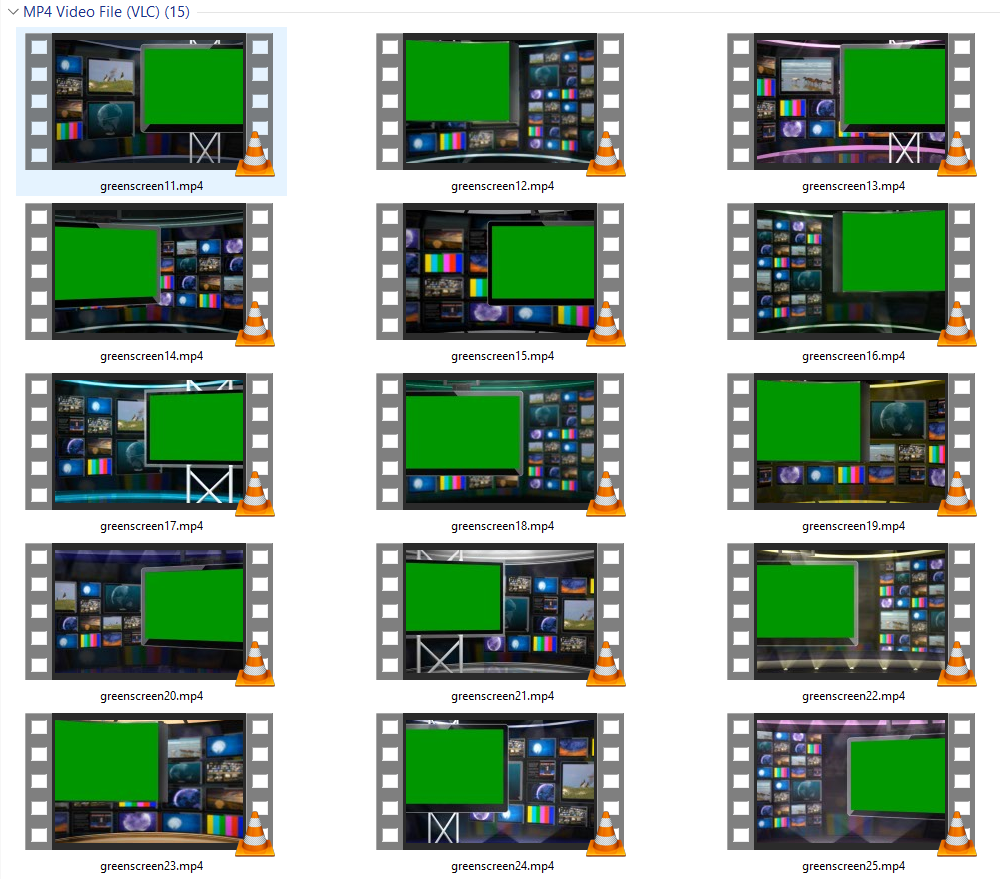
Task: Click the file name greenscreen21.mp4
Action: click(x=503, y=696)
